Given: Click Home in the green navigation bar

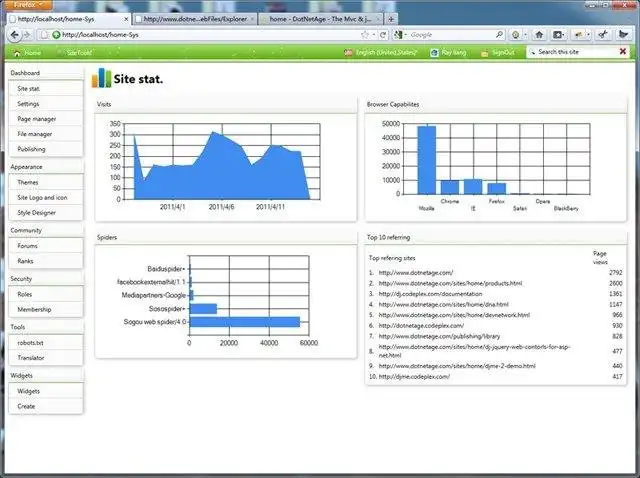Looking at the screenshot, I should 32,53.
